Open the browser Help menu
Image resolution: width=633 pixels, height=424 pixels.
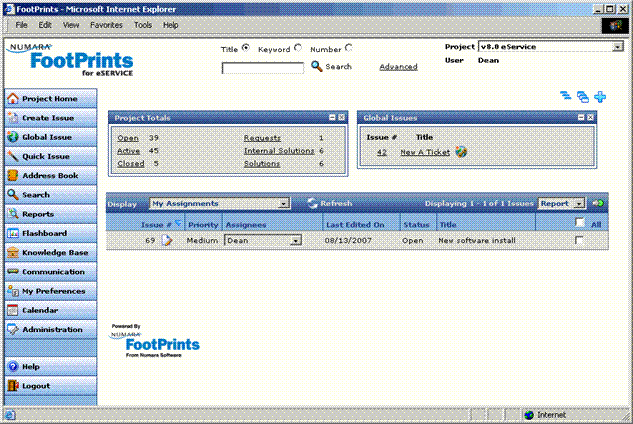(171, 25)
